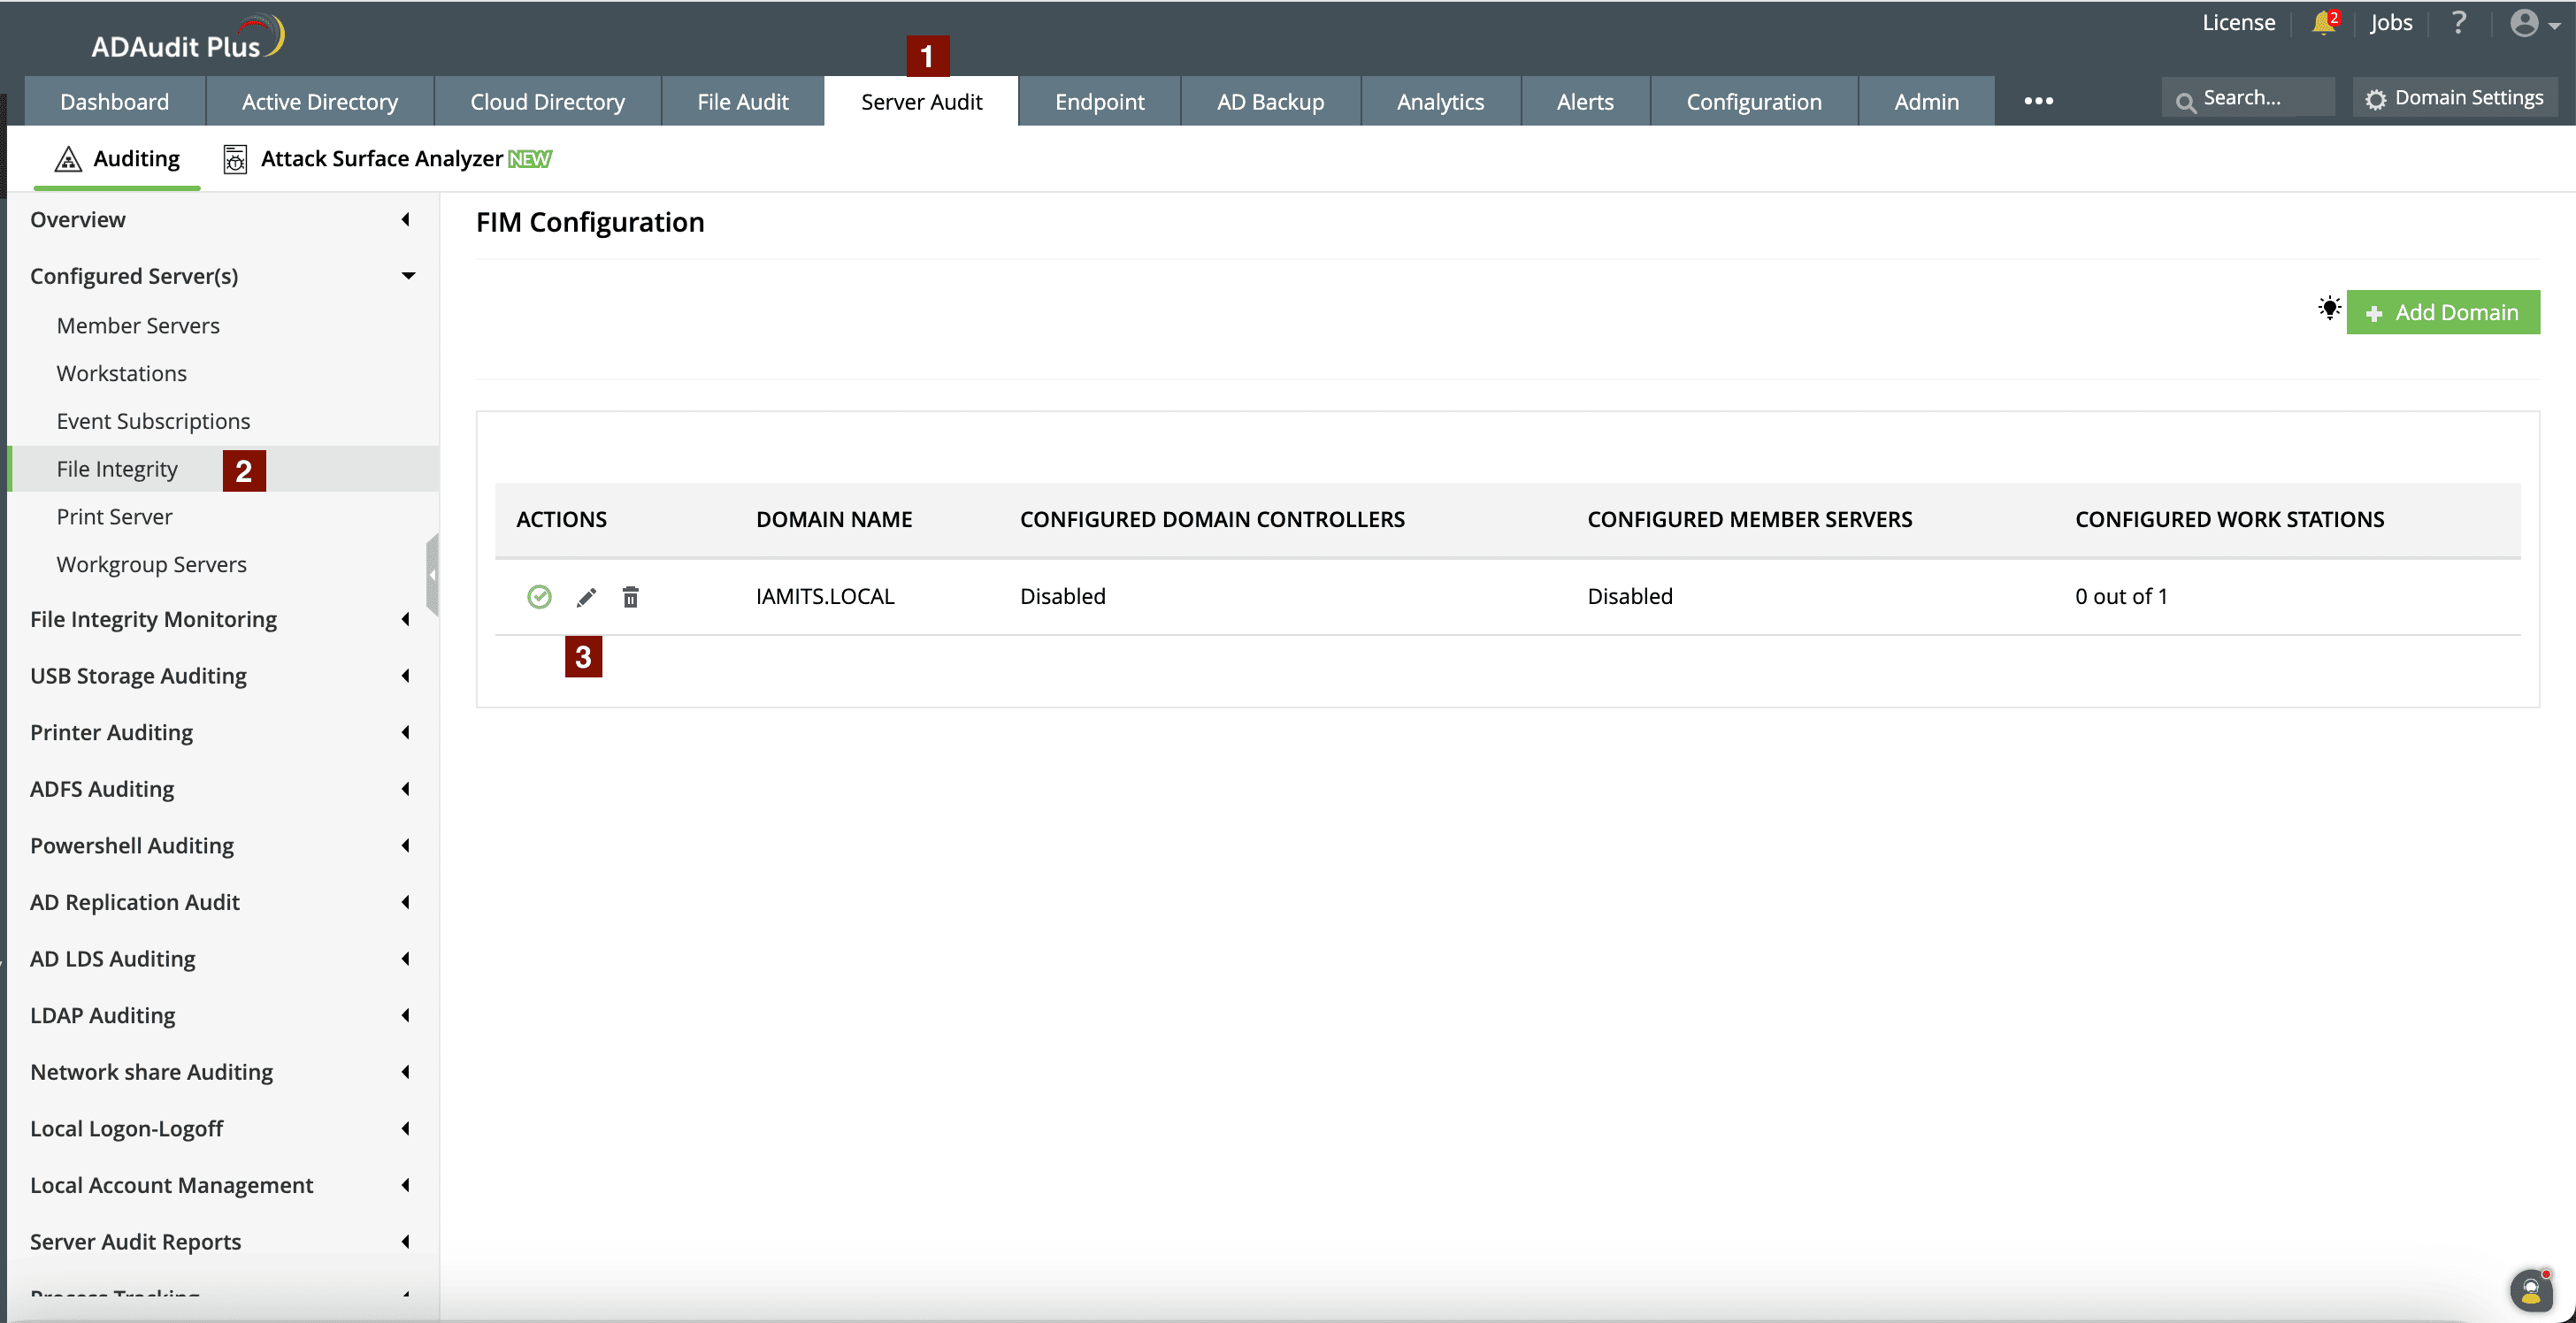Switch to the File Audit tab
Image resolution: width=2576 pixels, height=1323 pixels.
coord(742,101)
